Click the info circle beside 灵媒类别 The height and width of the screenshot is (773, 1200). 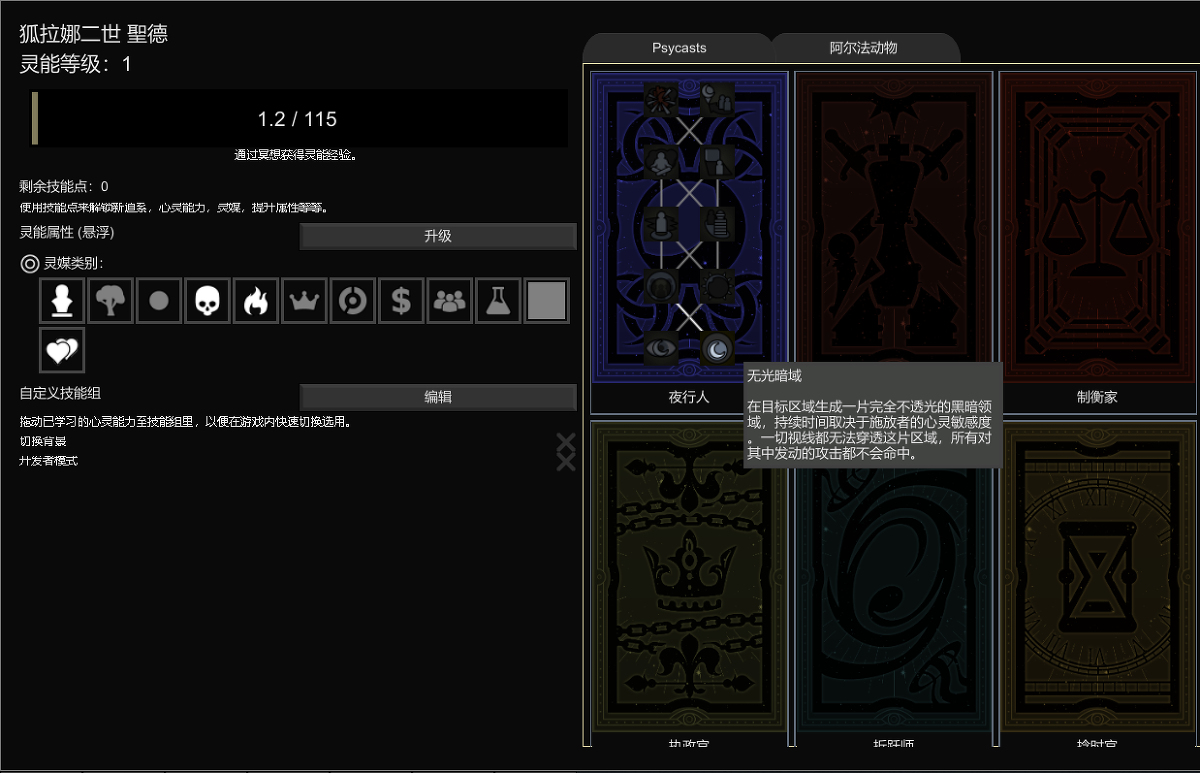pyautogui.click(x=30, y=264)
